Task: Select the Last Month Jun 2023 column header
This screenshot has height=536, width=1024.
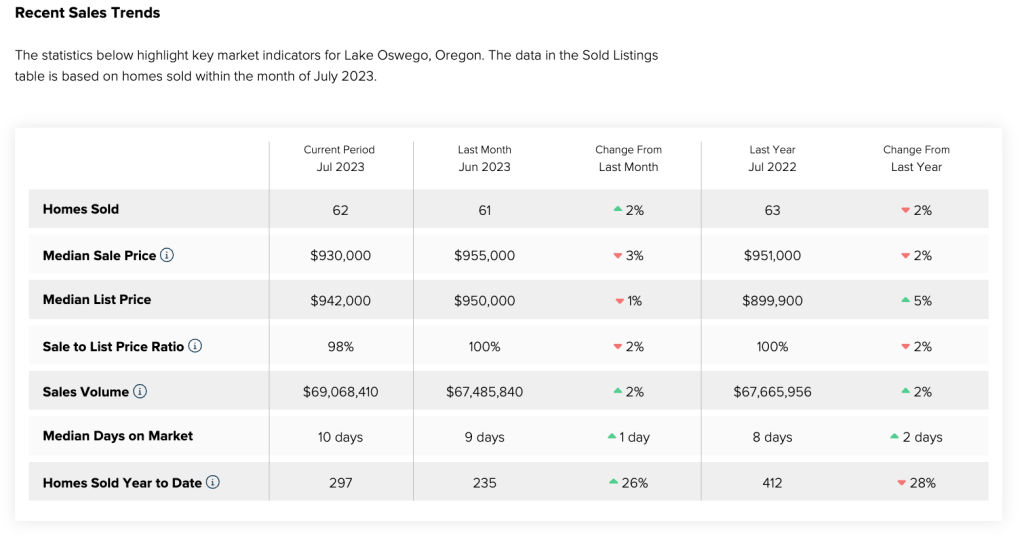Action: click(484, 158)
